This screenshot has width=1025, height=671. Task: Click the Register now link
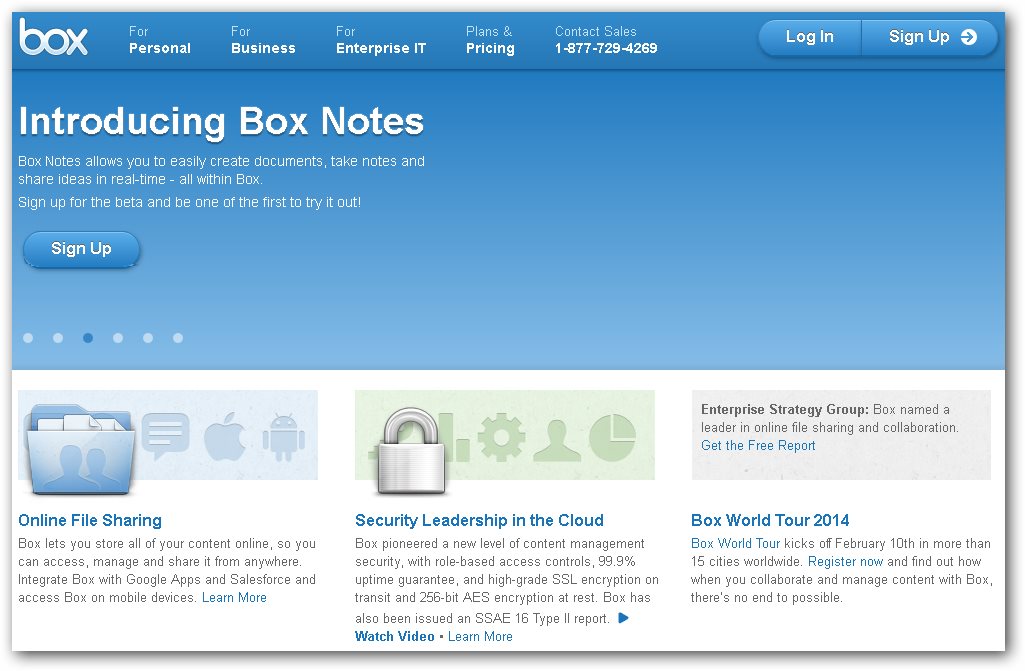pyautogui.click(x=845, y=562)
